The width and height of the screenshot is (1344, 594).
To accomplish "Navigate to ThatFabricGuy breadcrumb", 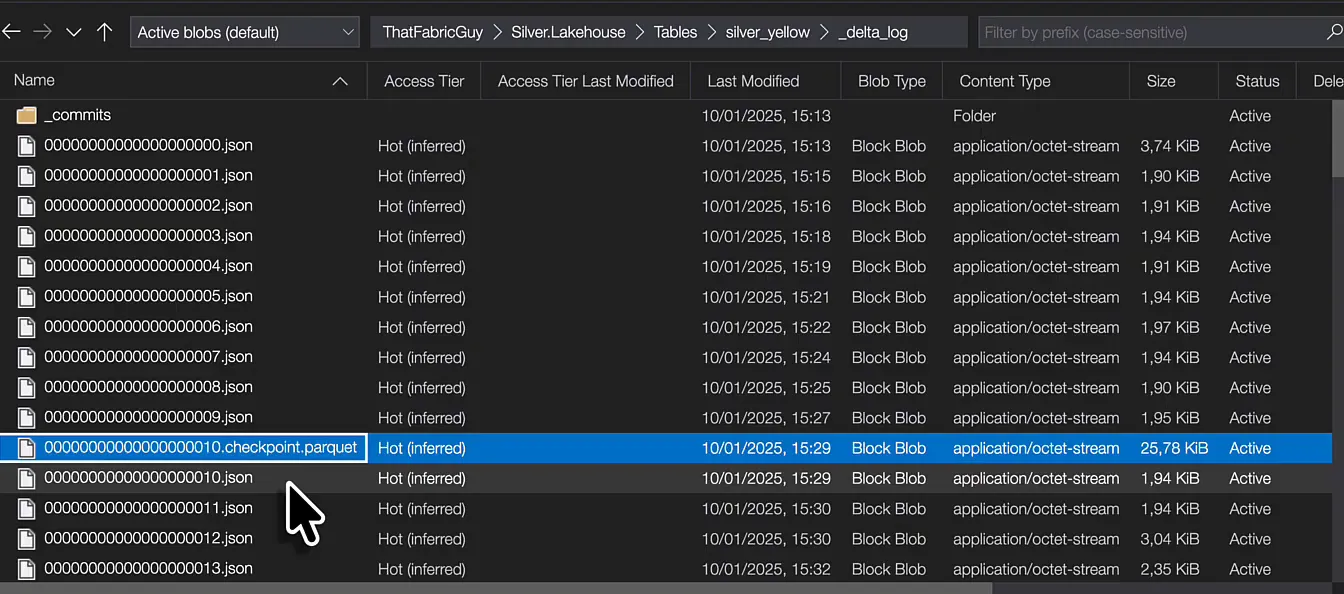I will point(432,32).
